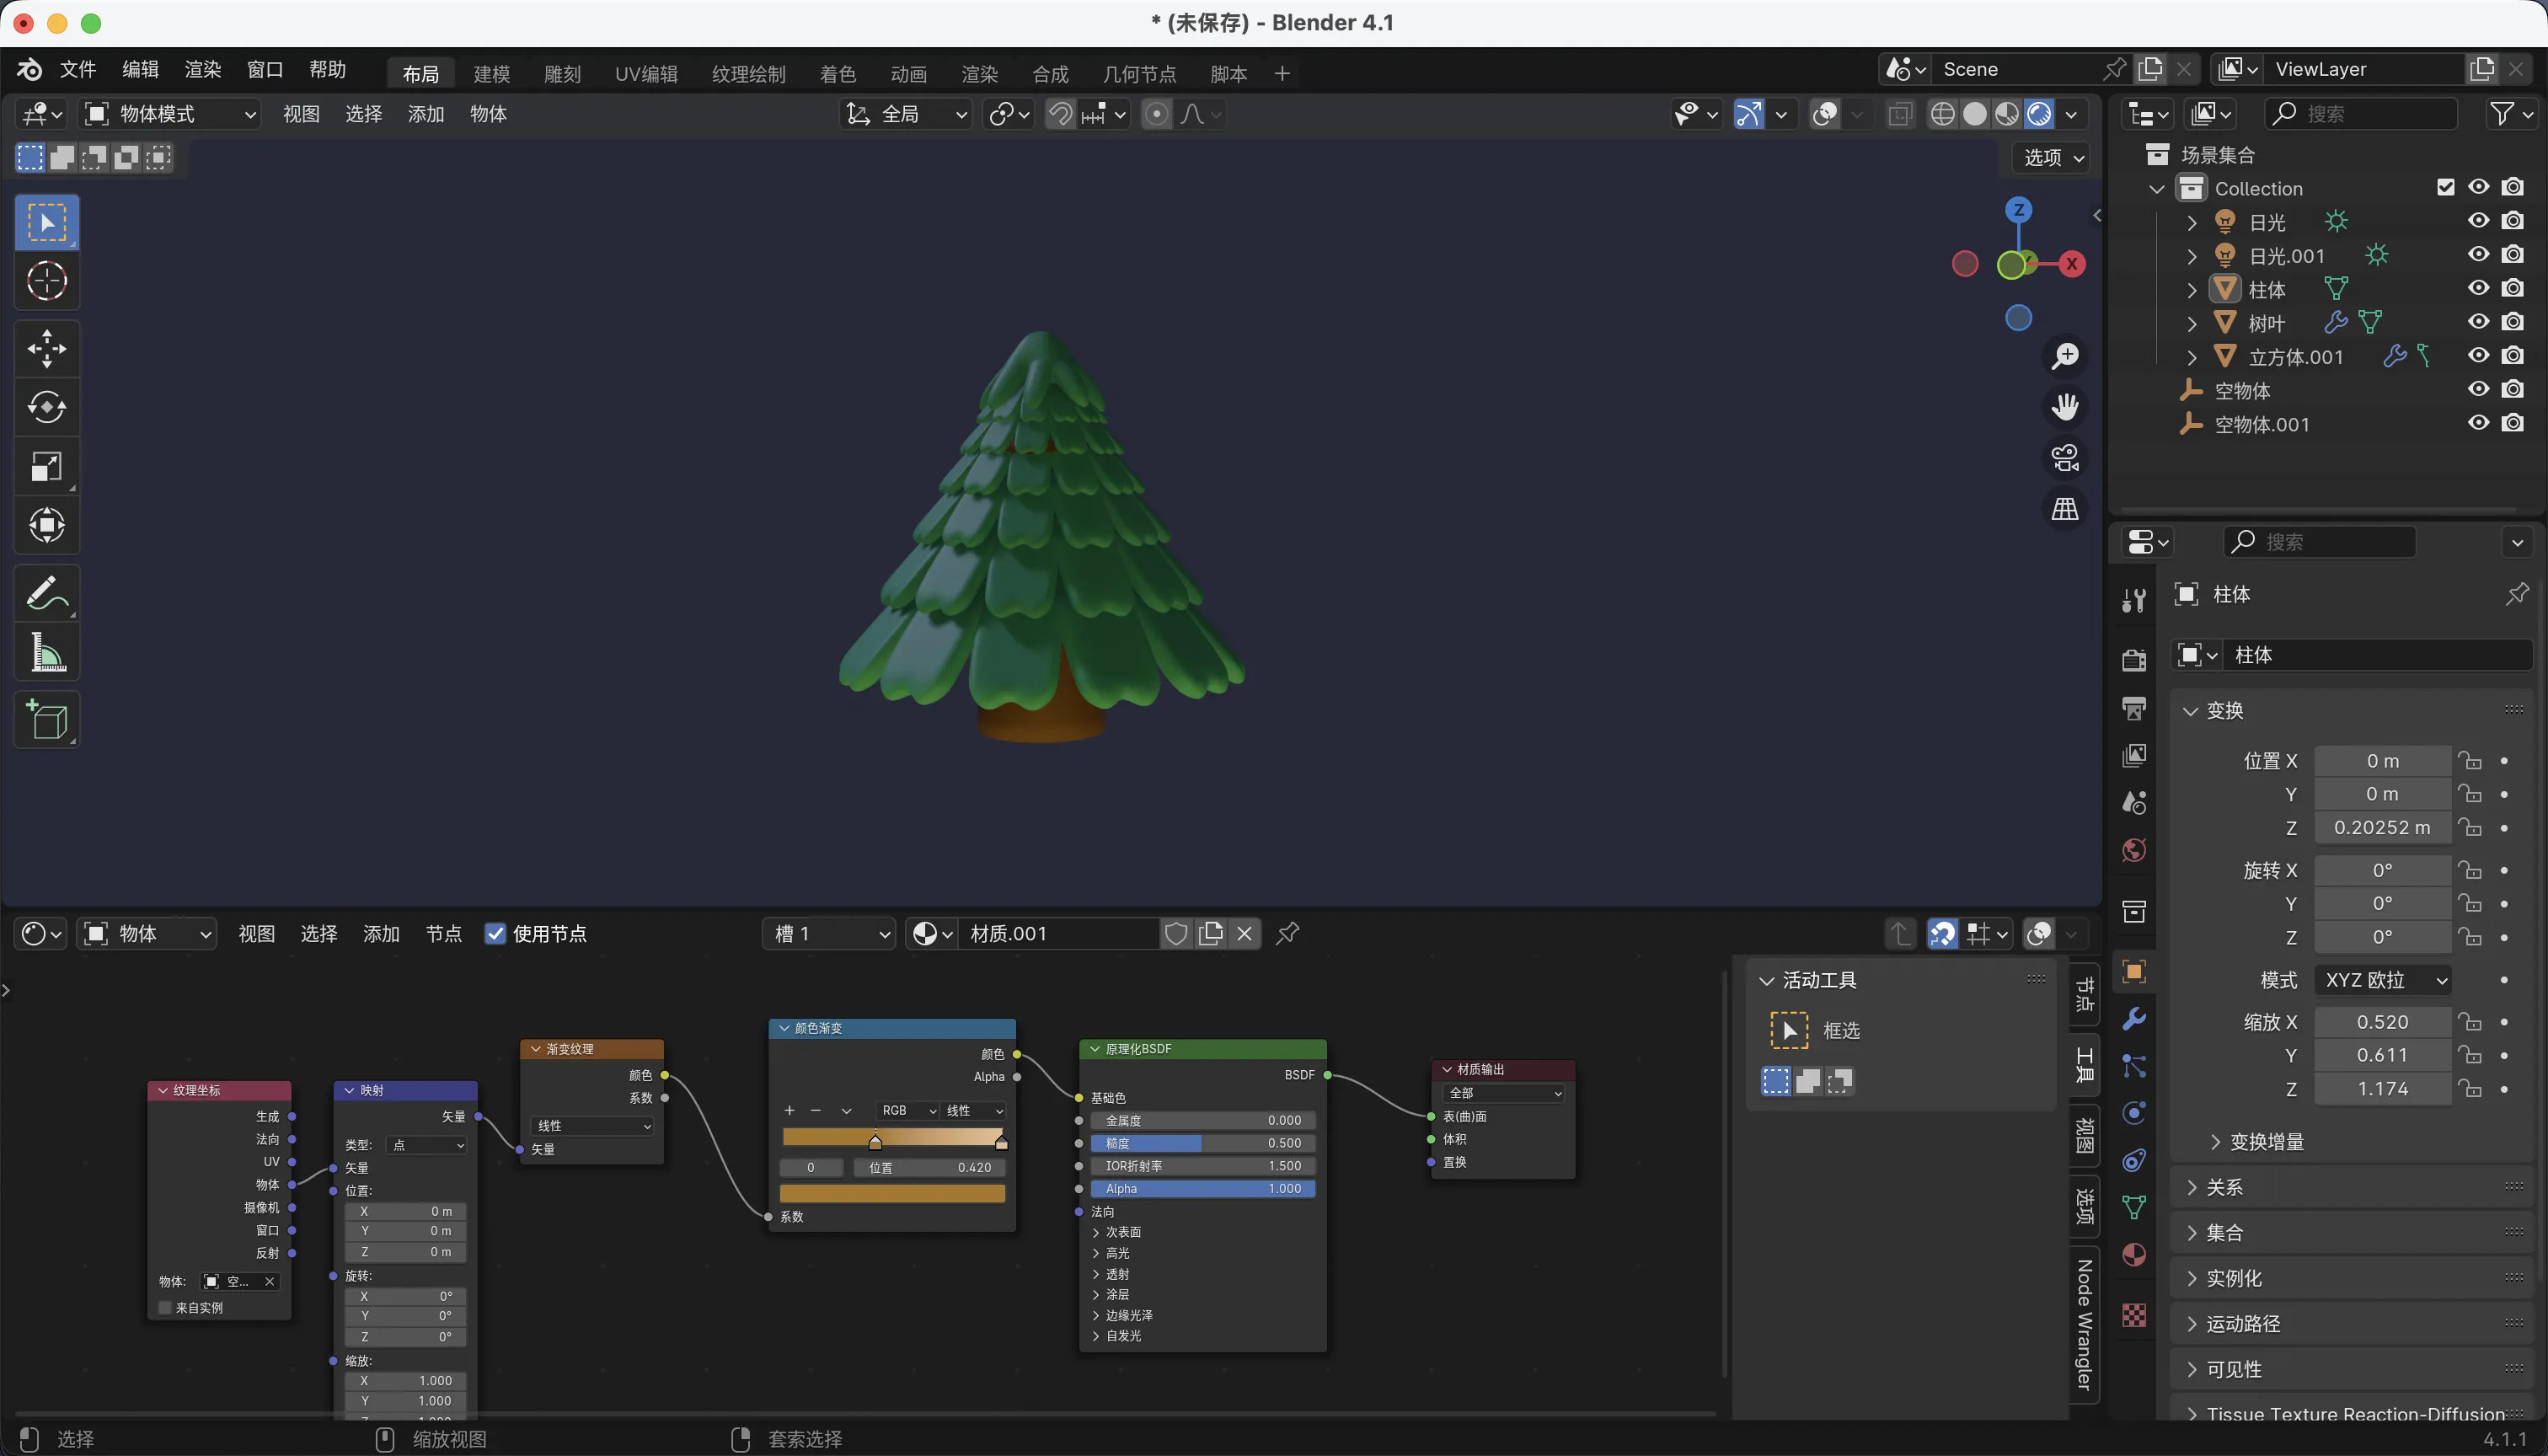This screenshot has height=1456, width=2548.
Task: Switch to camera view icon
Action: [x=2065, y=458]
